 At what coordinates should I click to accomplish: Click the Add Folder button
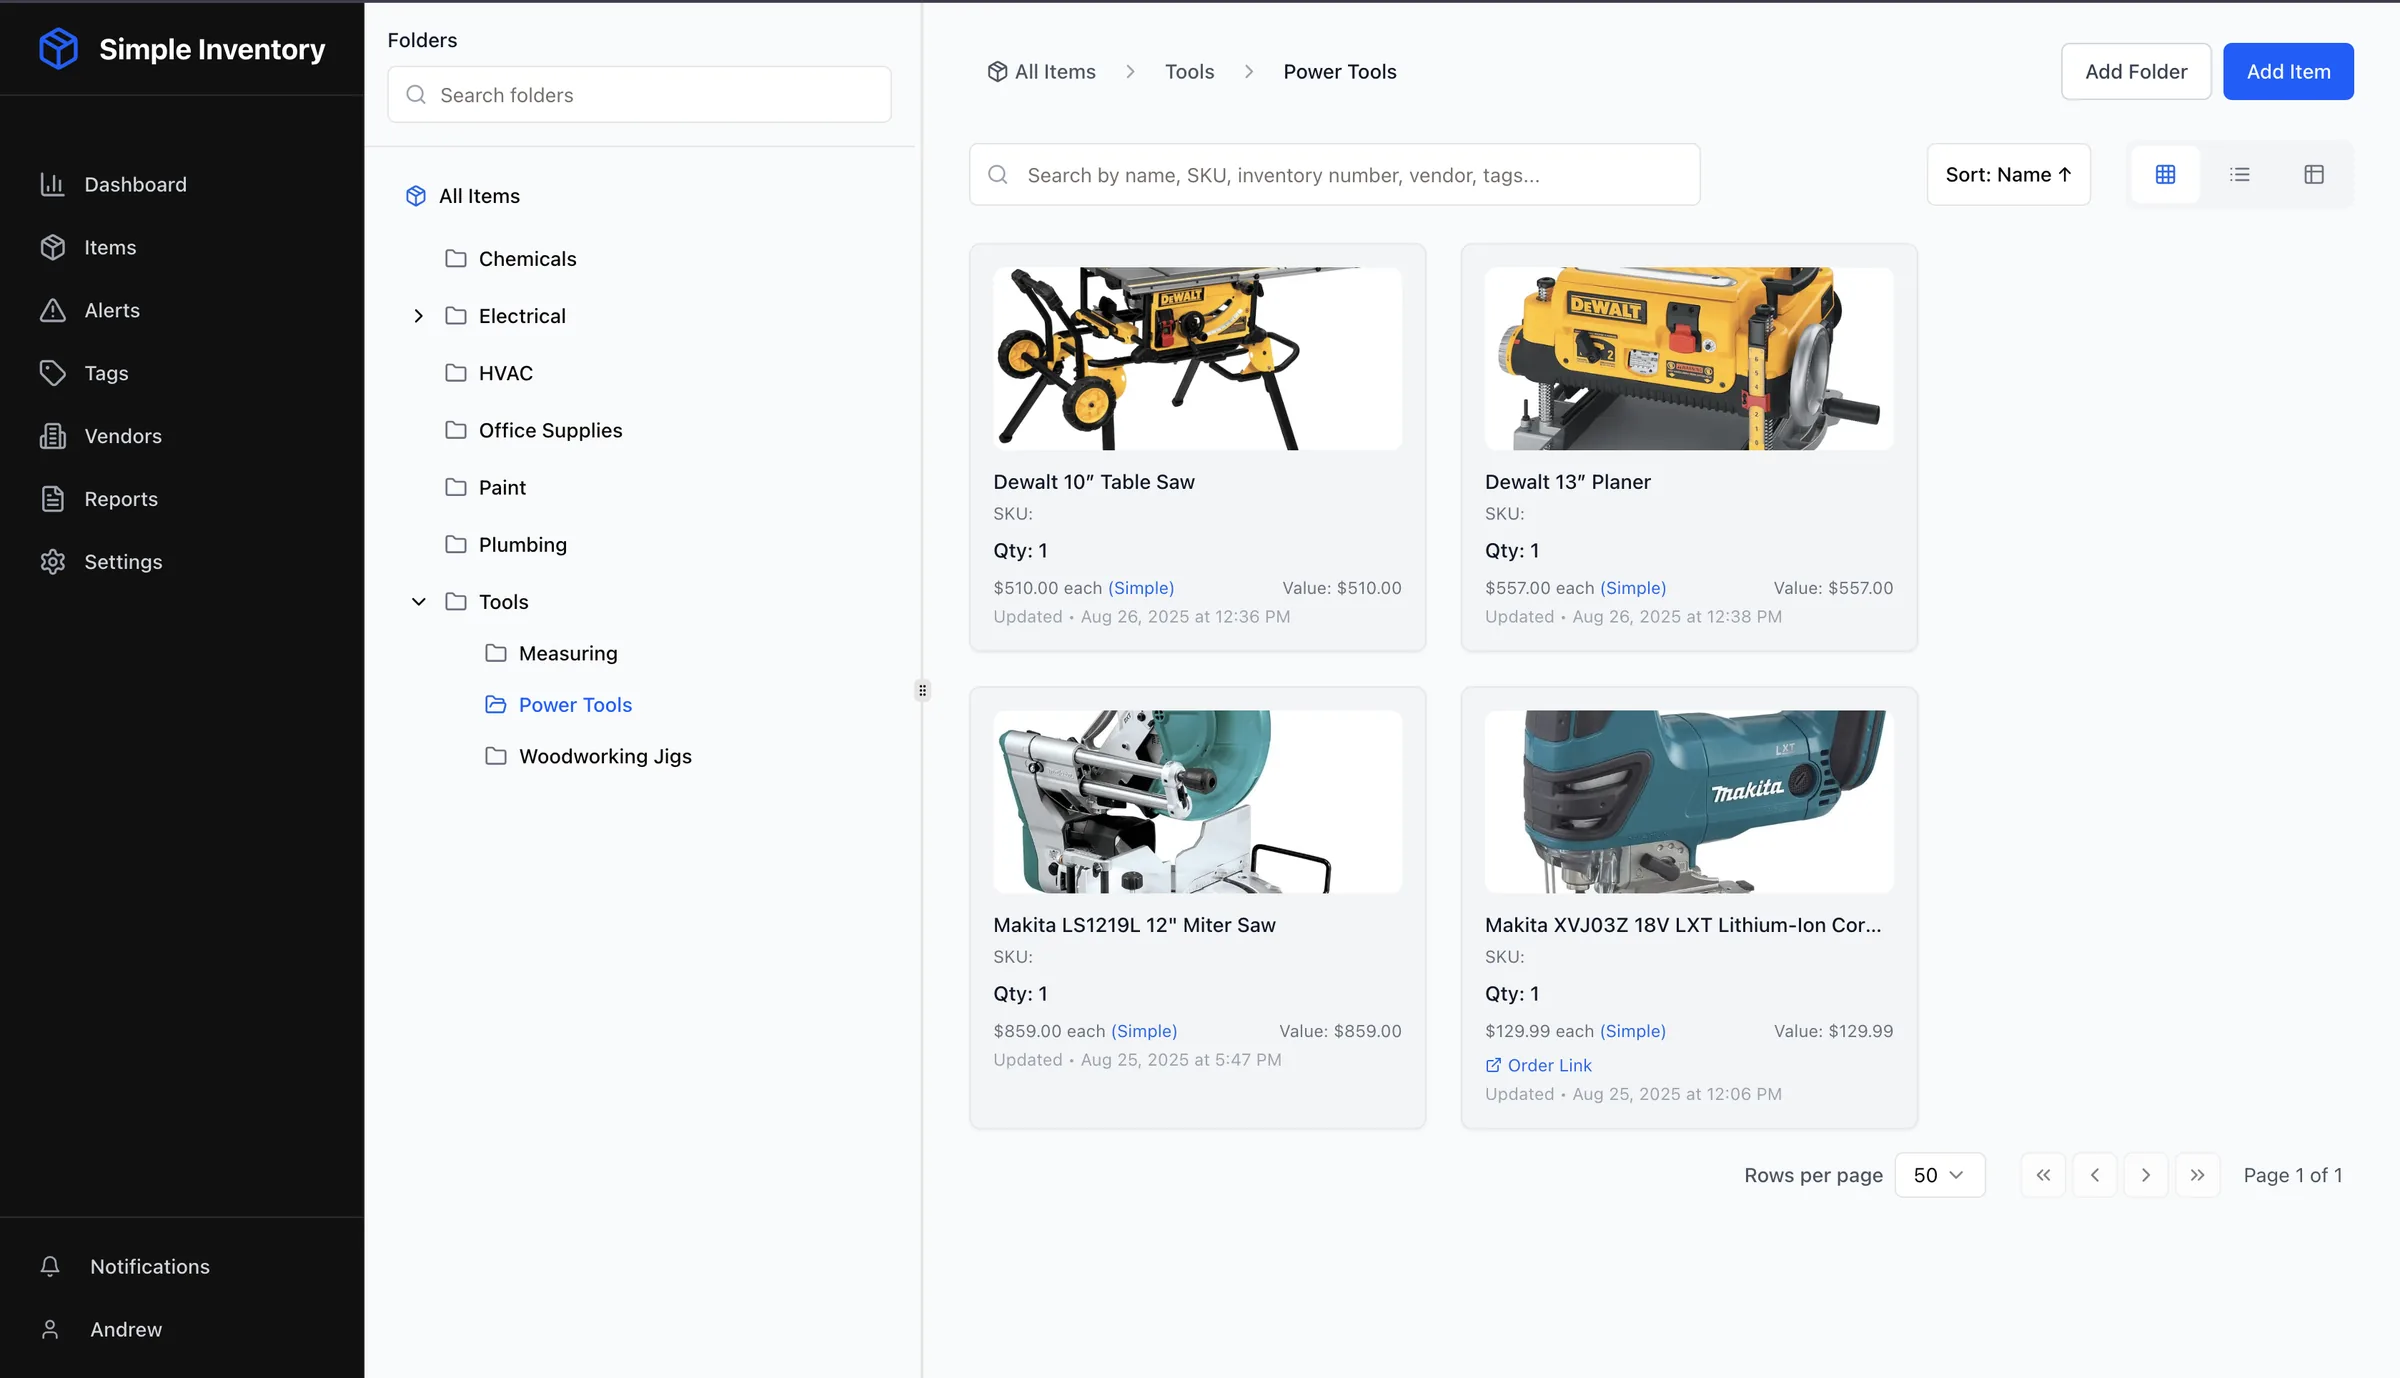[2136, 72]
